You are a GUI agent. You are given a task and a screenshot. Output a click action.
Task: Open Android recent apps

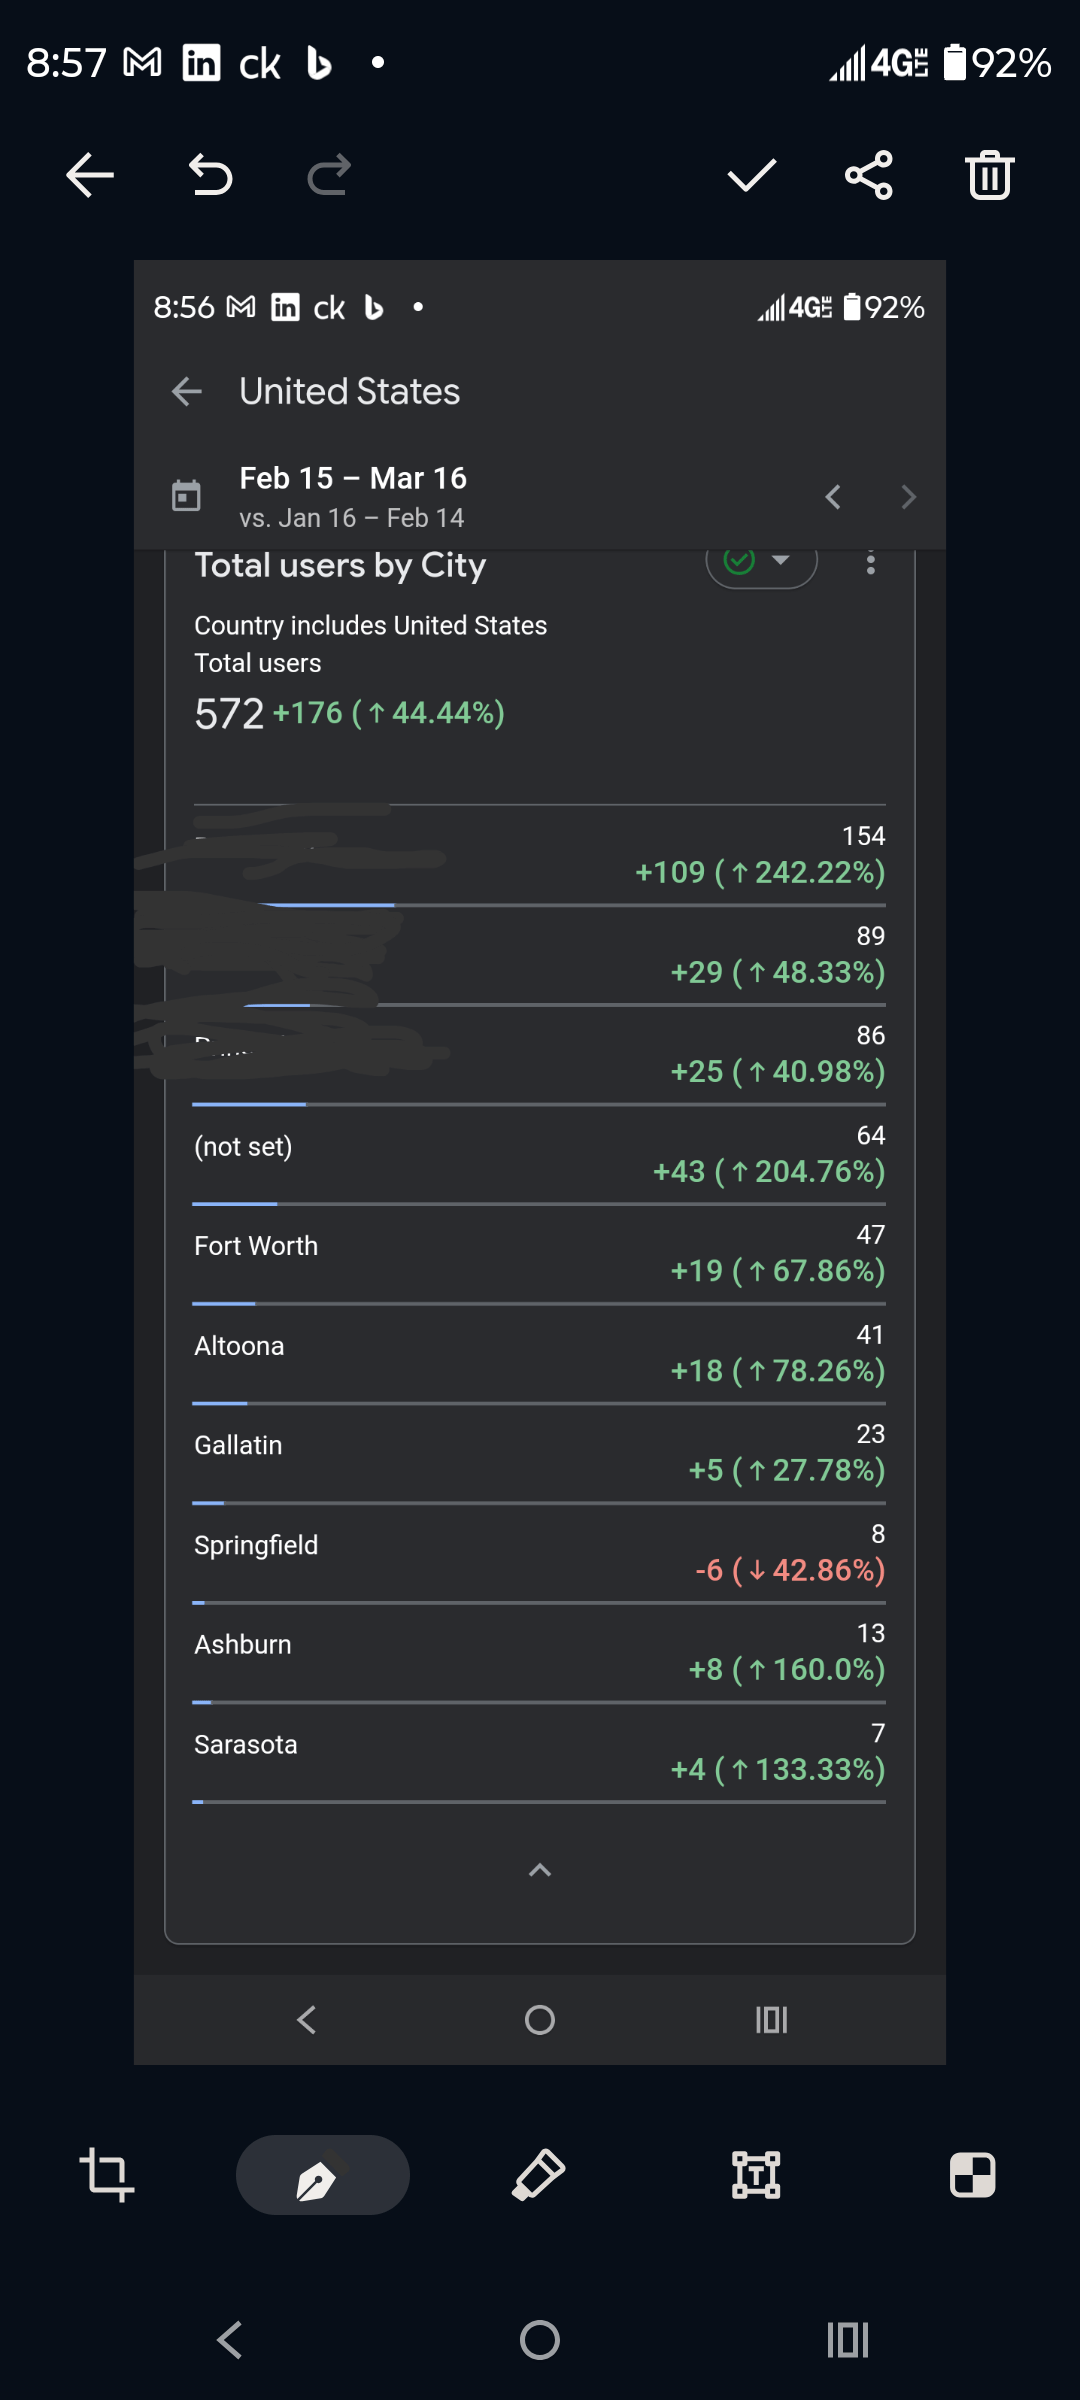848,2340
